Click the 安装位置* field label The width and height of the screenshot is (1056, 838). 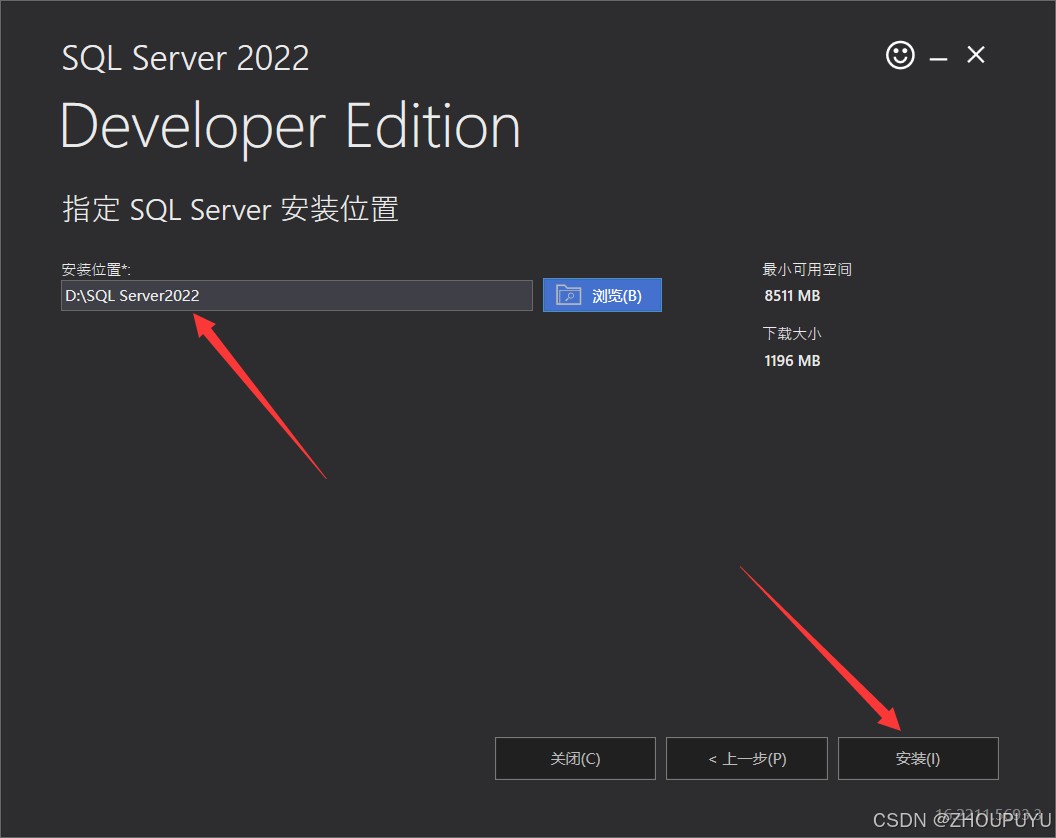coord(96,269)
